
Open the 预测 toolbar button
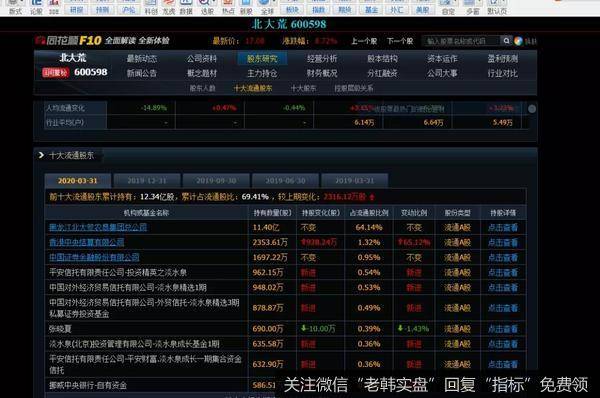pyautogui.click(x=103, y=9)
